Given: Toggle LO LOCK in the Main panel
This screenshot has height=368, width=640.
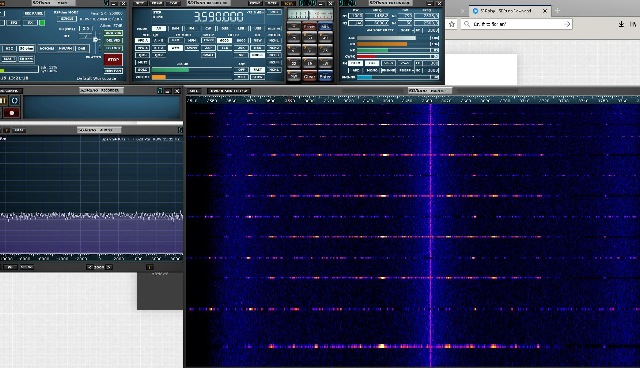Looking at the screenshot, I should [x=113, y=48].
